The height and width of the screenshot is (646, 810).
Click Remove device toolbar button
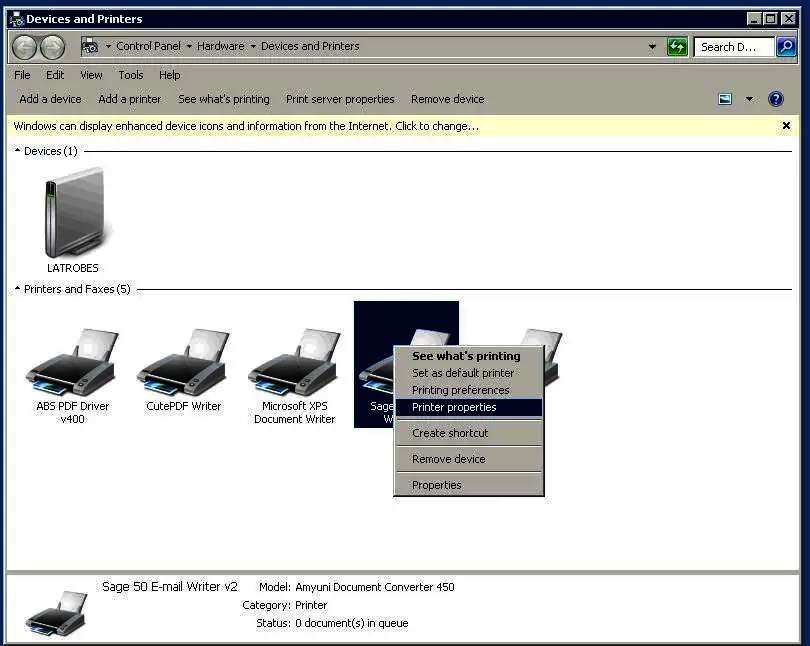click(447, 99)
